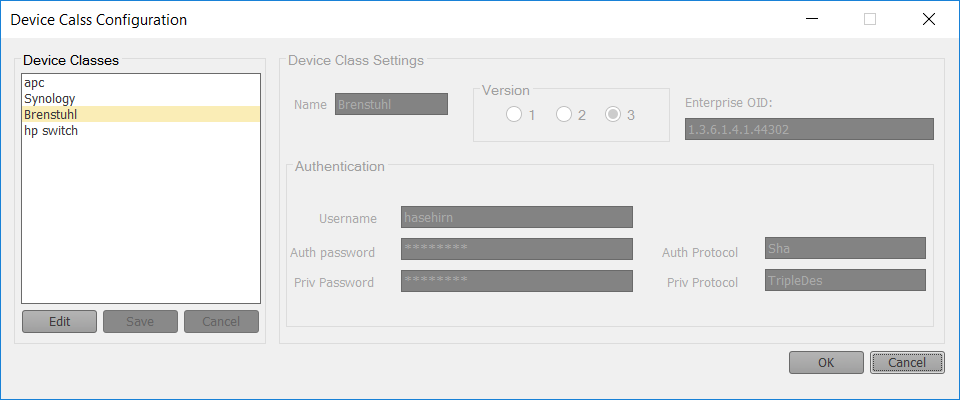
Task: Choose SNMP version 1 radio button
Action: coord(514,115)
